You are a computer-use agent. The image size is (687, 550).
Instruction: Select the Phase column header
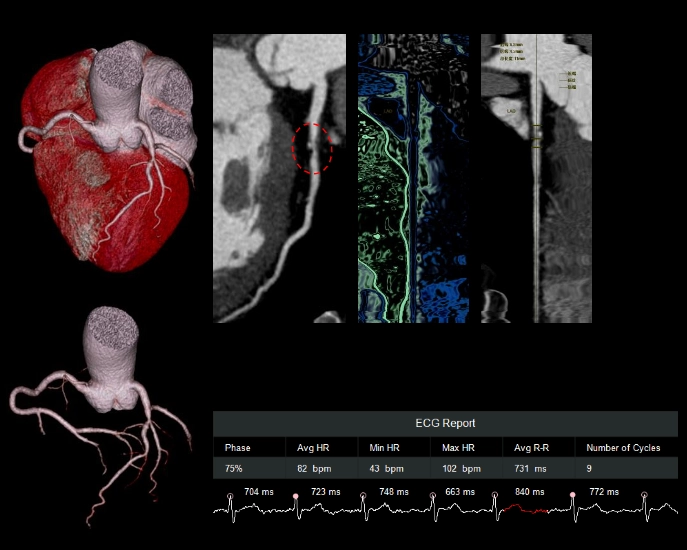click(238, 448)
